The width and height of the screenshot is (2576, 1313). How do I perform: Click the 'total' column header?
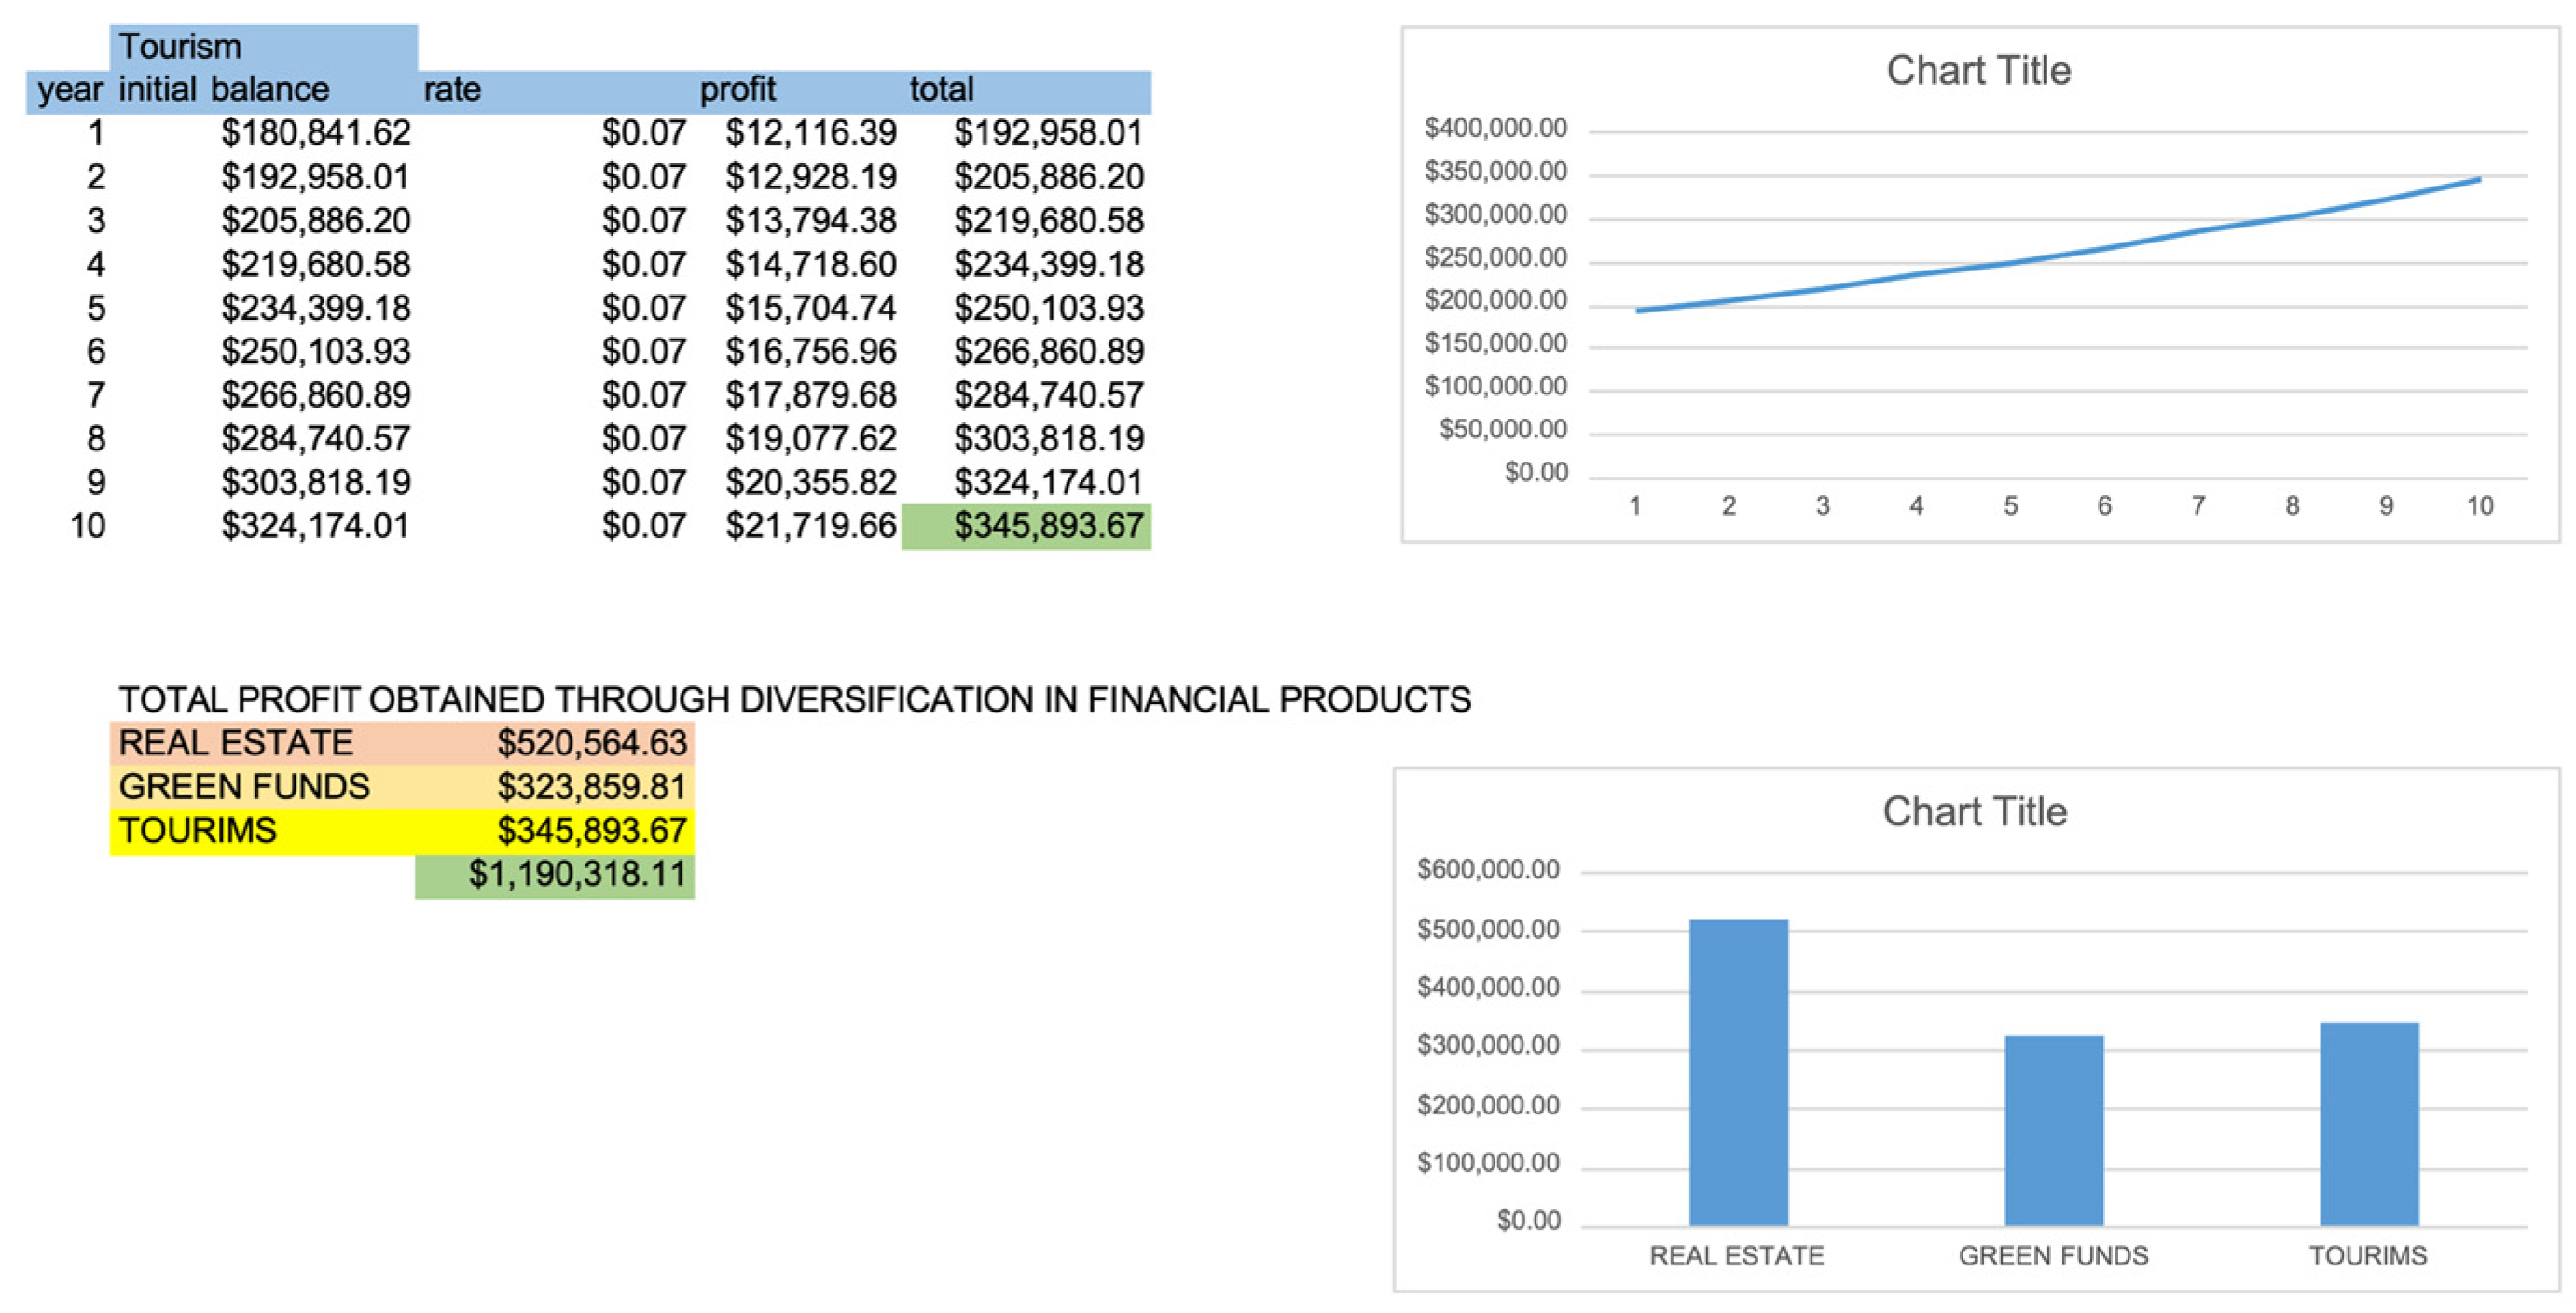point(942,90)
